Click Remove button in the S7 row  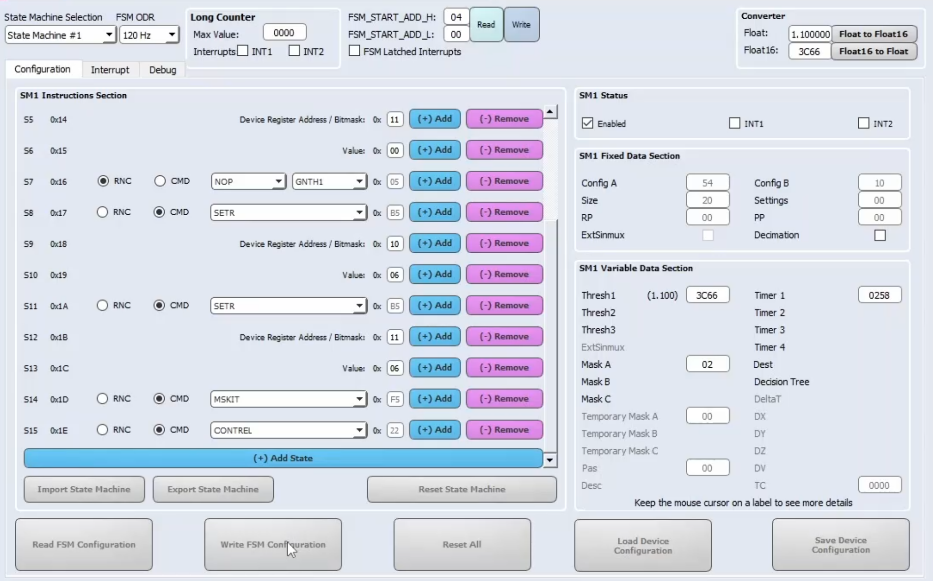(504, 181)
